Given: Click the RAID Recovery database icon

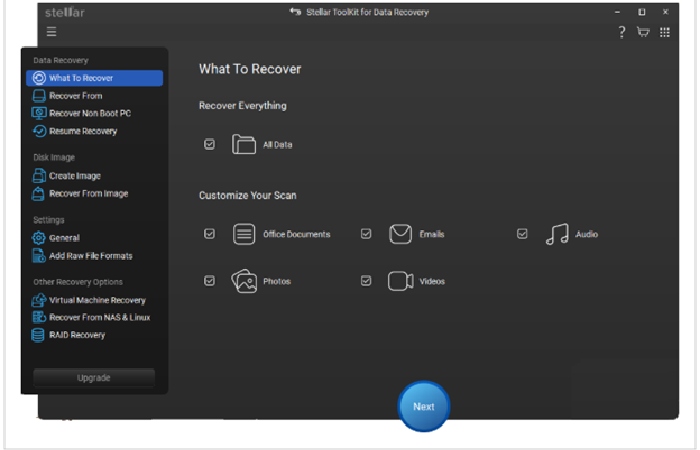Looking at the screenshot, I should tap(38, 335).
